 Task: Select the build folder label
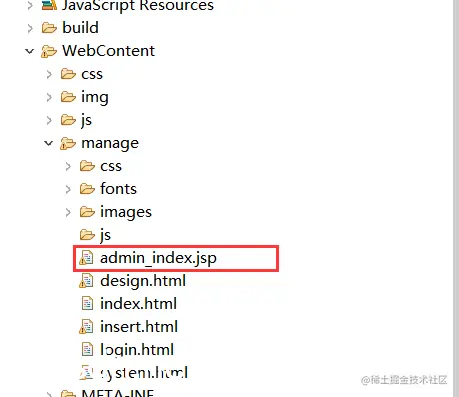pyautogui.click(x=80, y=28)
